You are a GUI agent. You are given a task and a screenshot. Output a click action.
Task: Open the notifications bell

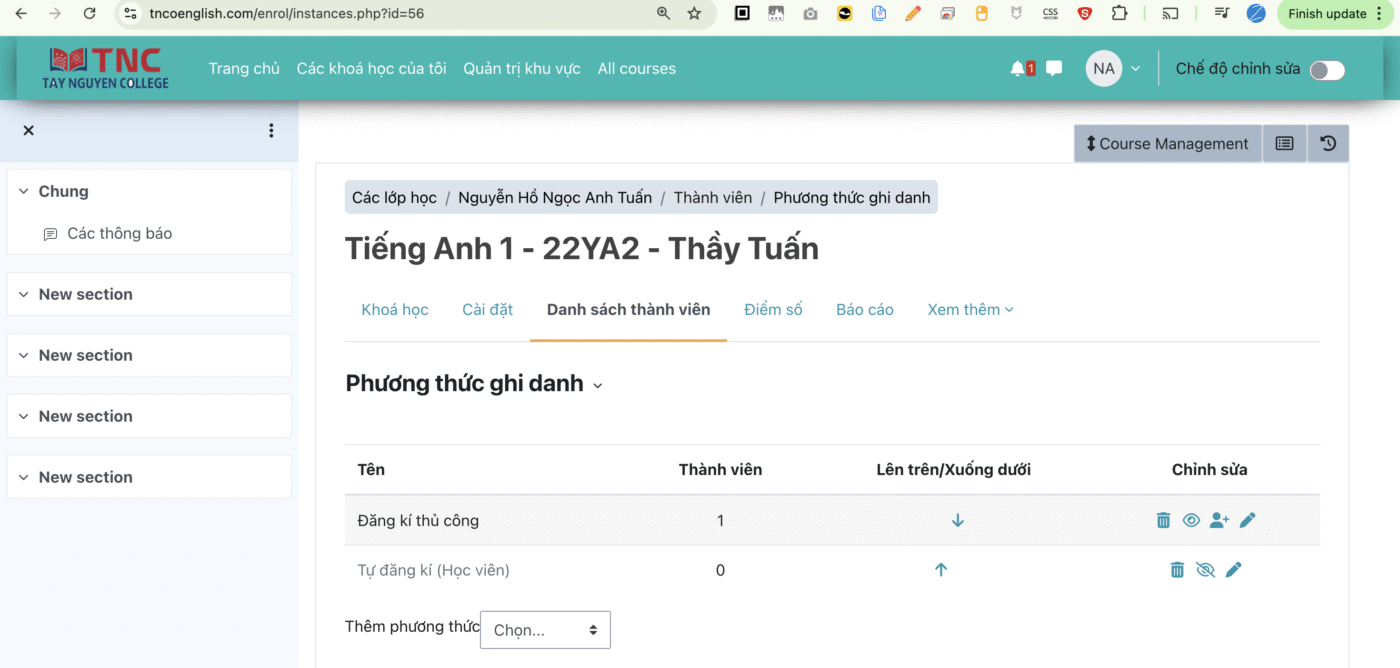tap(1018, 69)
